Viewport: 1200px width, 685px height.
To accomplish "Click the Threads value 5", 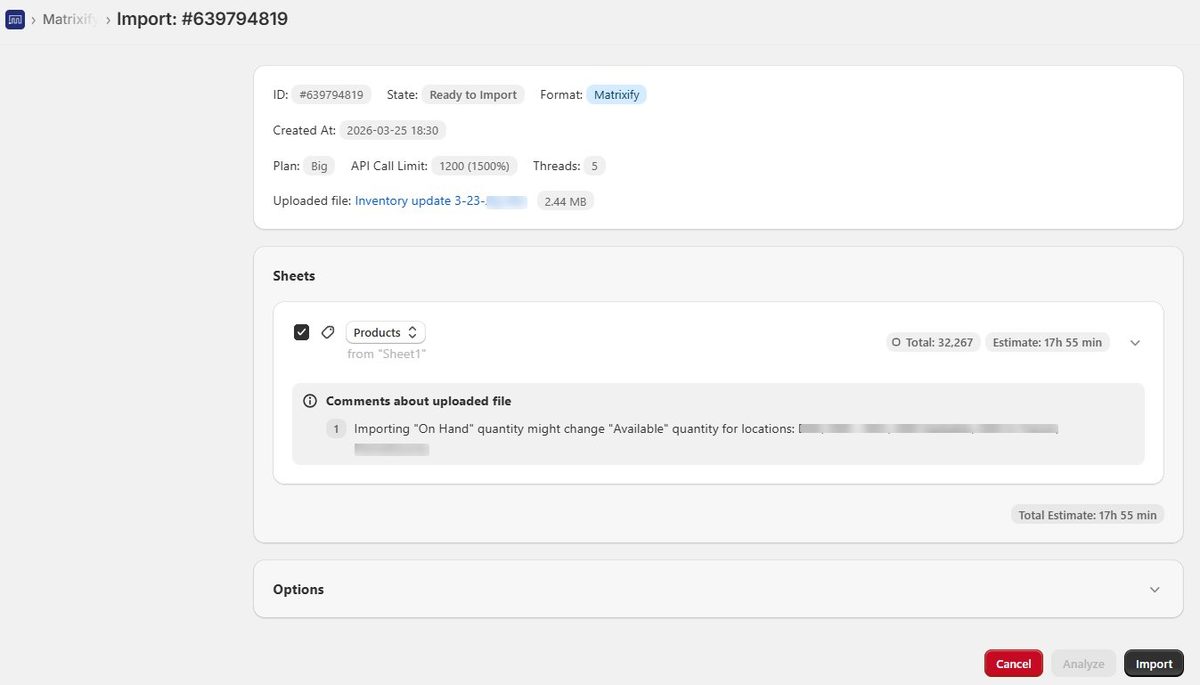I will pos(595,166).
